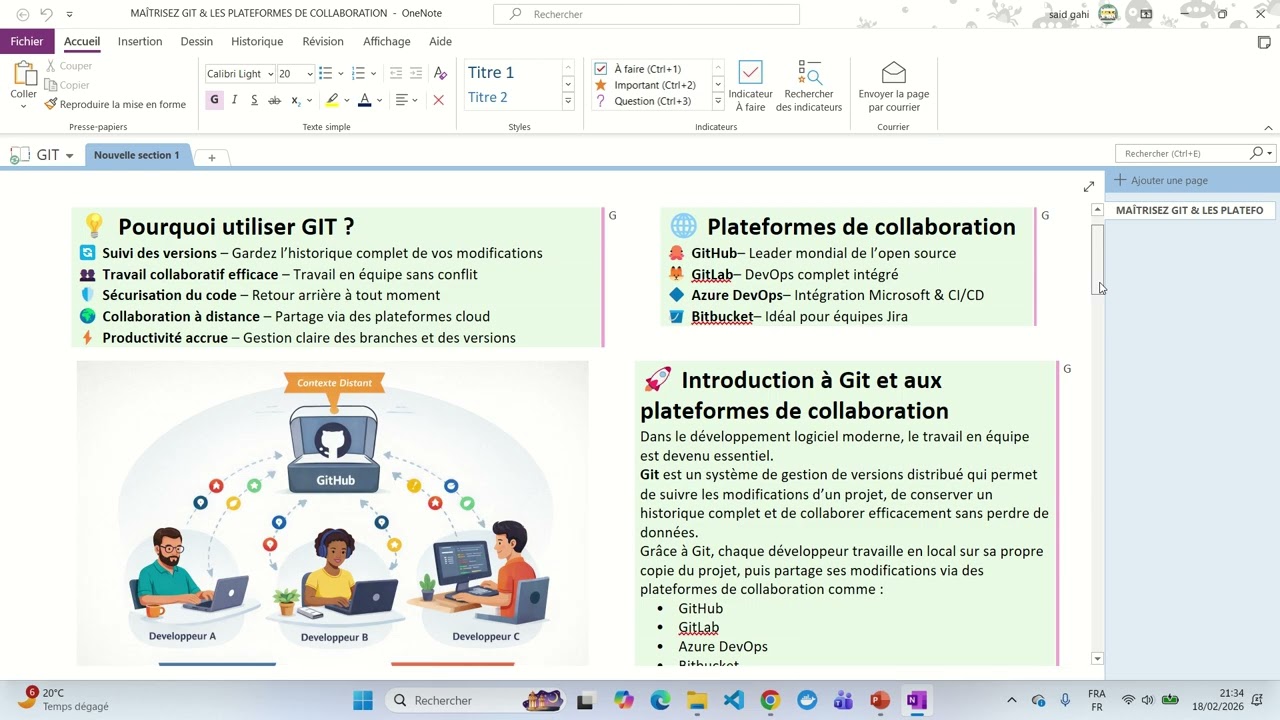Open Rechercher des indicateurs

[809, 86]
